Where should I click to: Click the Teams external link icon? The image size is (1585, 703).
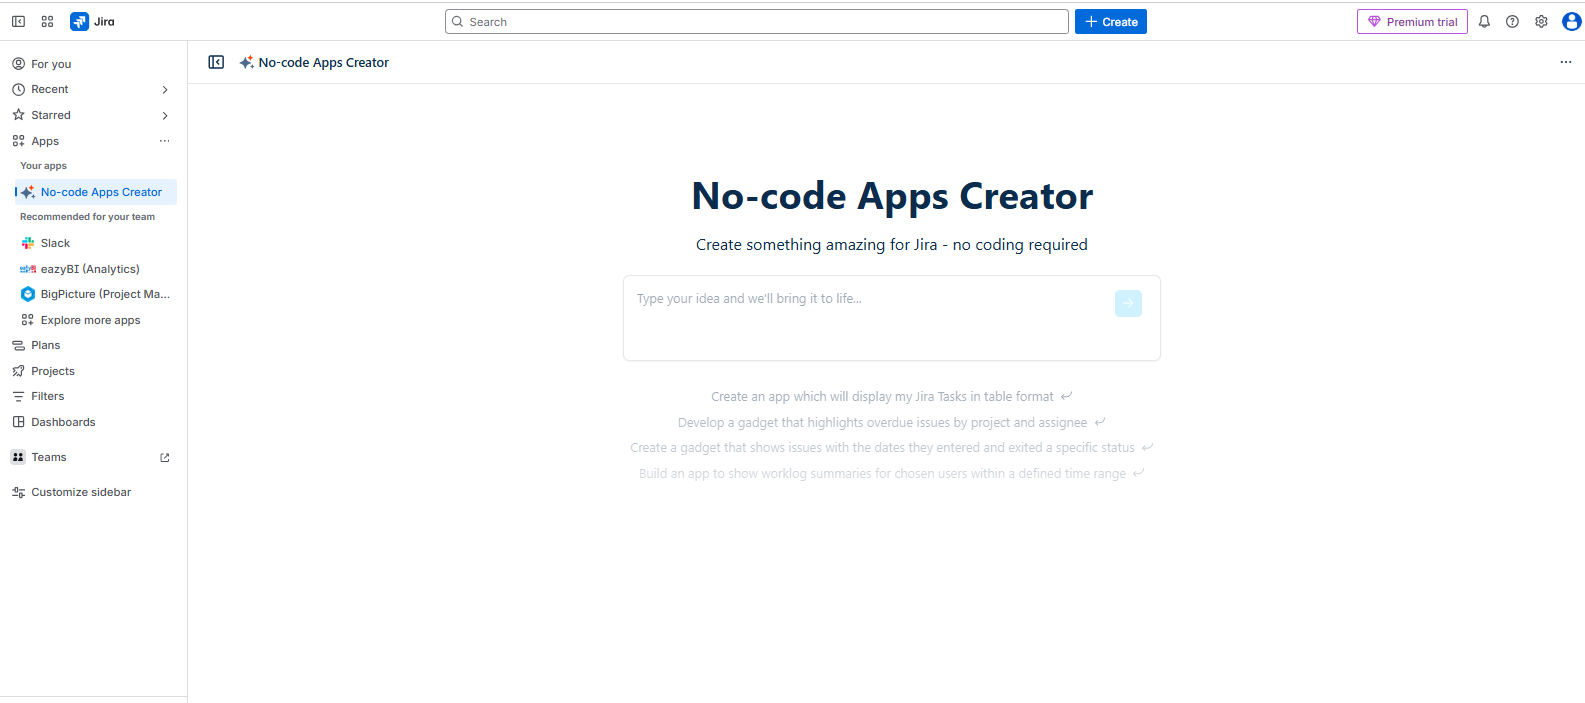point(165,457)
